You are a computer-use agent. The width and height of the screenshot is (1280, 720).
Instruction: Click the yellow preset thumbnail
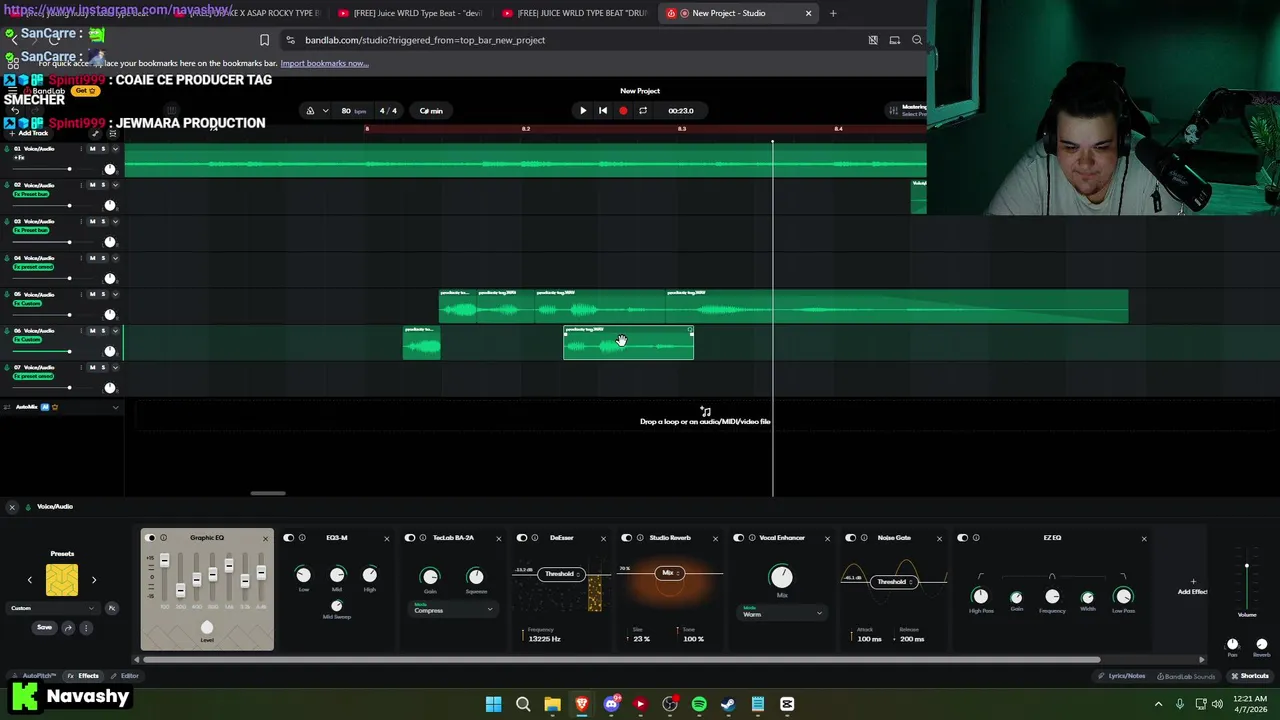tap(62, 580)
